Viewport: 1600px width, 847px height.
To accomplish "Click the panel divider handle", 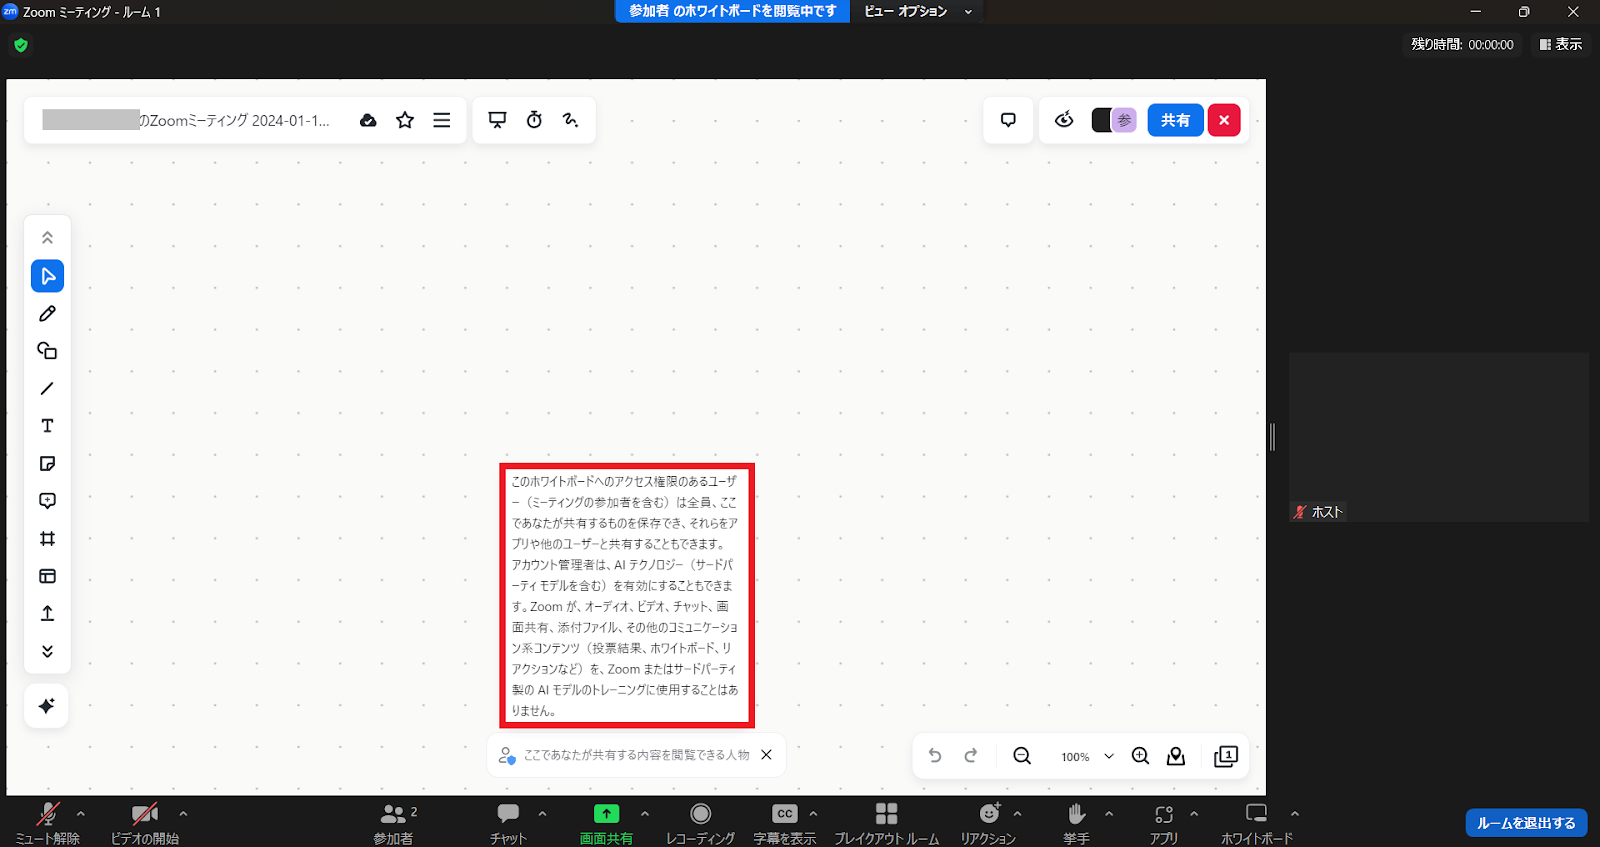I will (x=1272, y=437).
